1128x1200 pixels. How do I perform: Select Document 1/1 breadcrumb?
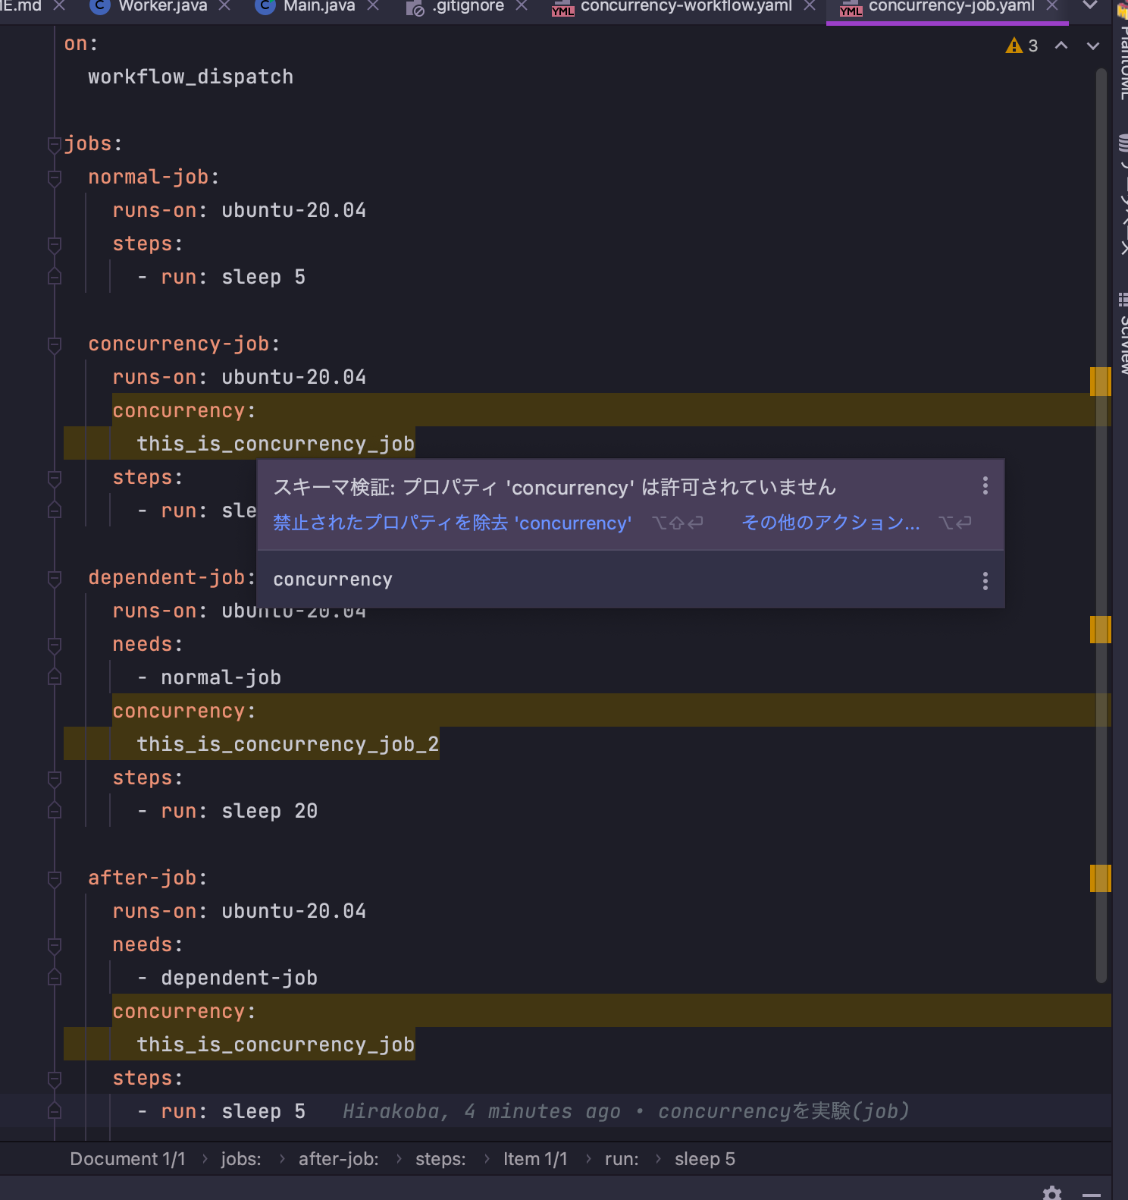coord(127,1159)
